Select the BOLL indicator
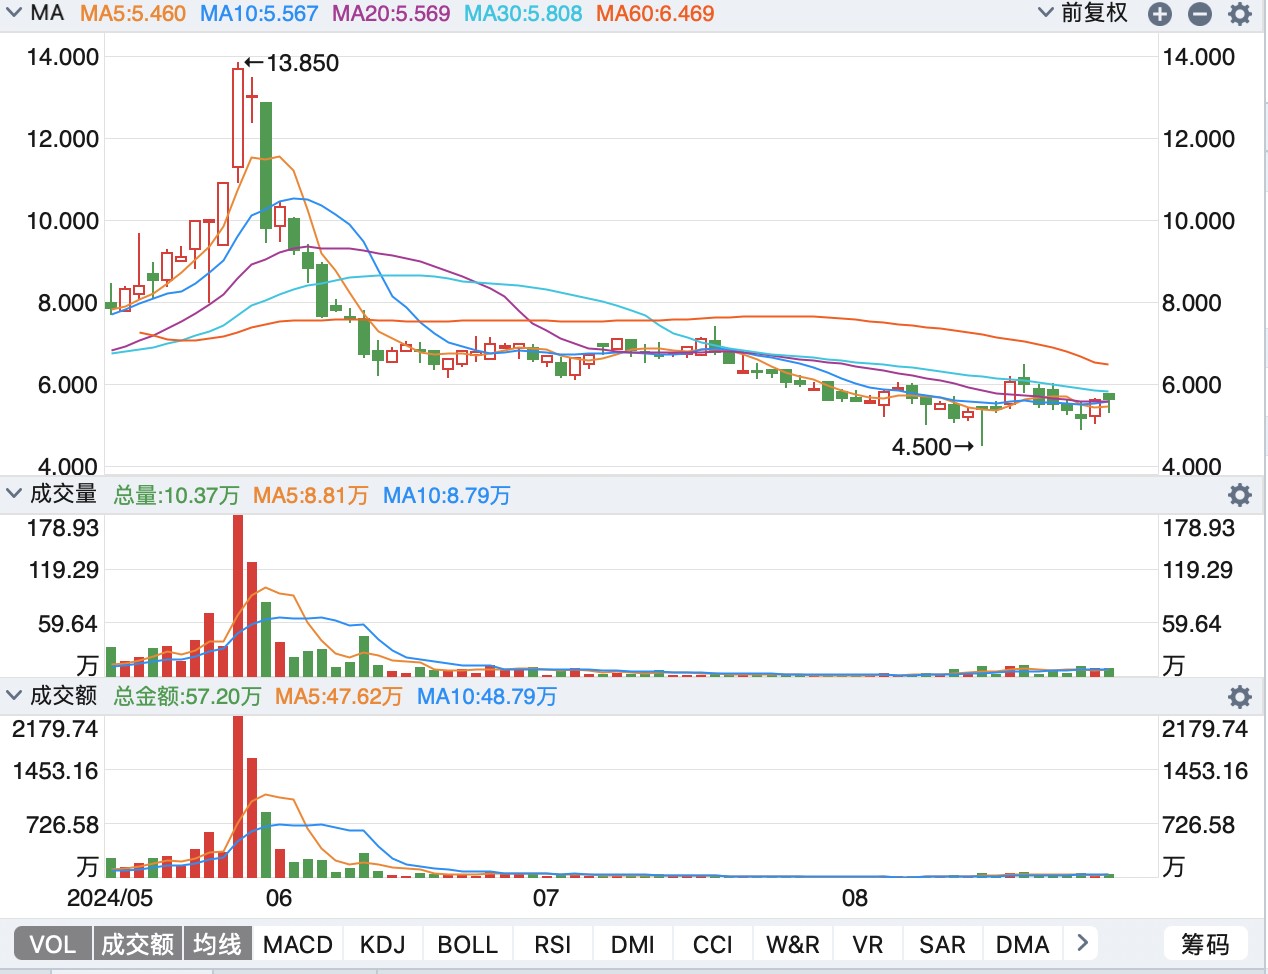 [x=467, y=944]
